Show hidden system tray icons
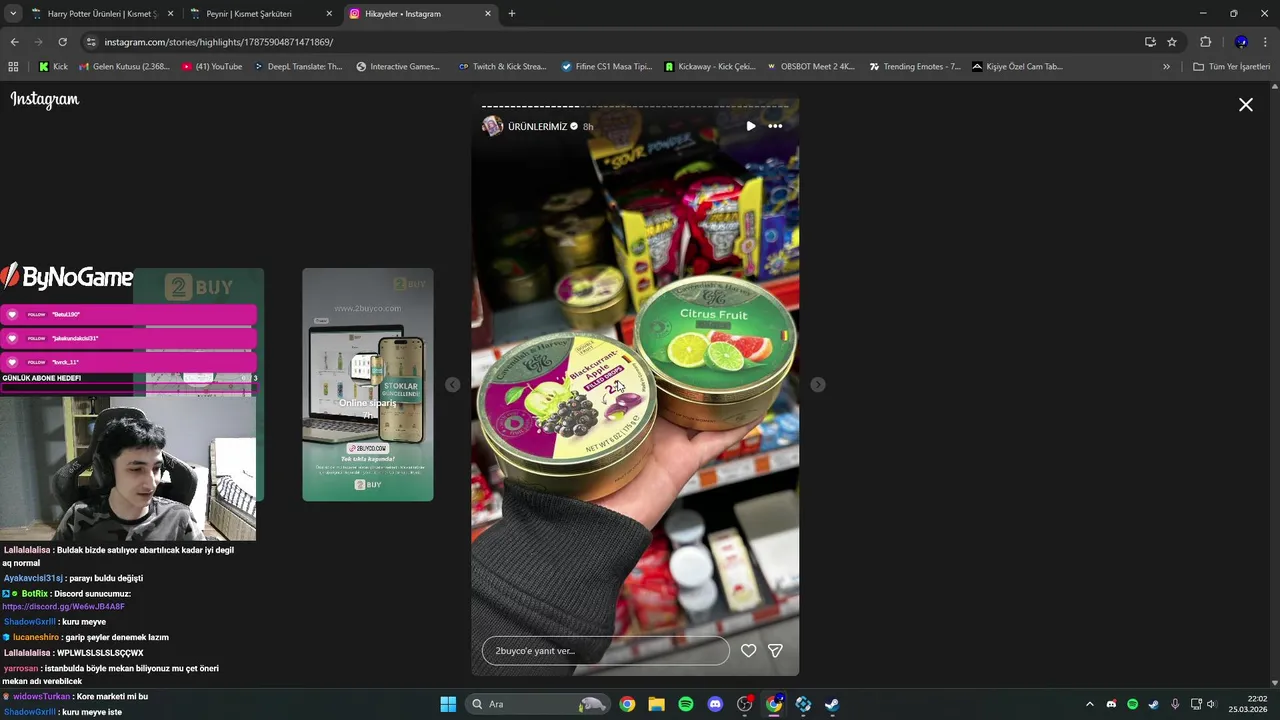 coord(1090,704)
